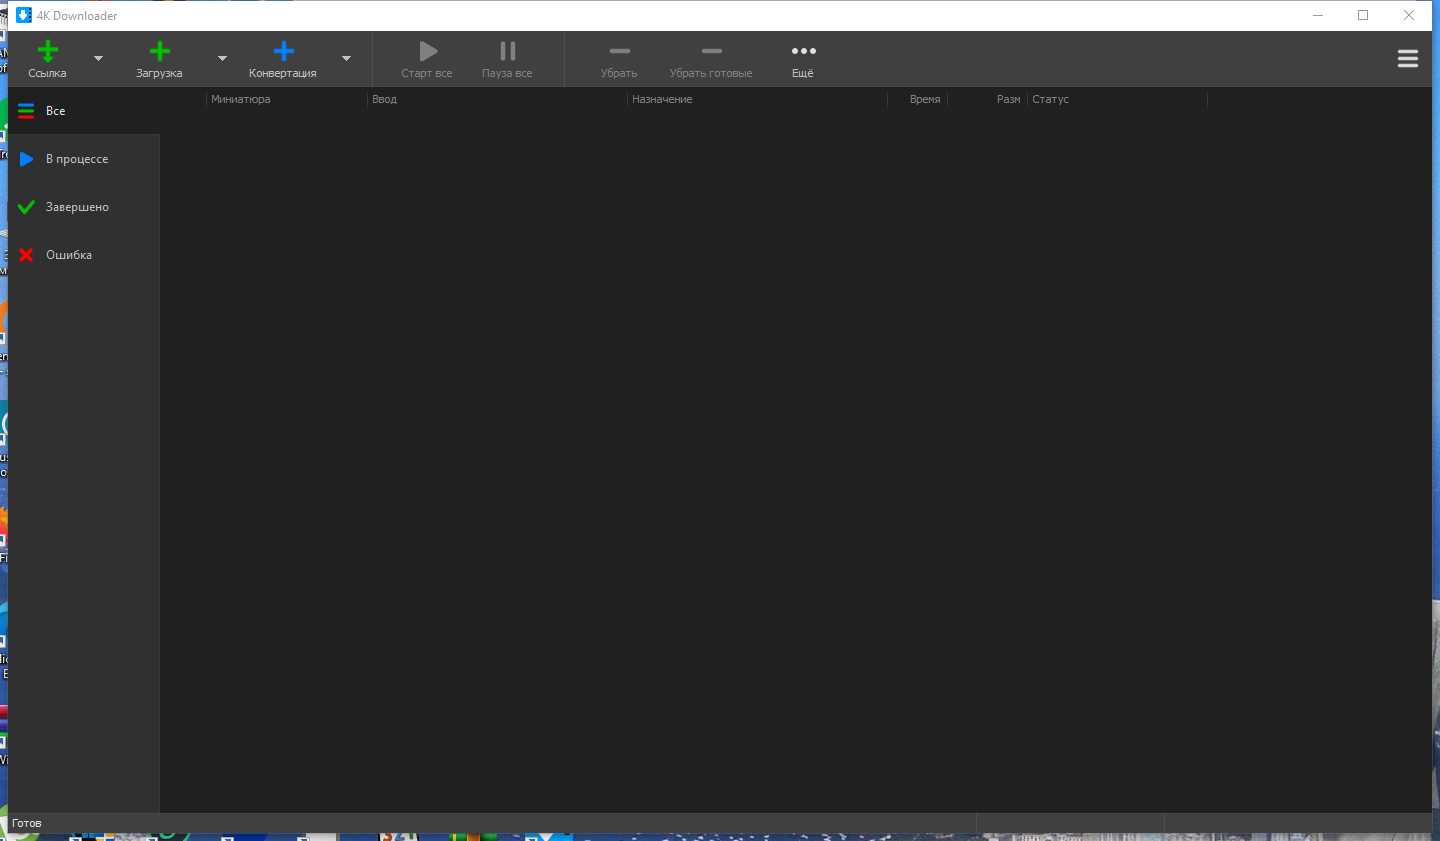Expand the dropdown arrow next to Конвертация

click(346, 59)
